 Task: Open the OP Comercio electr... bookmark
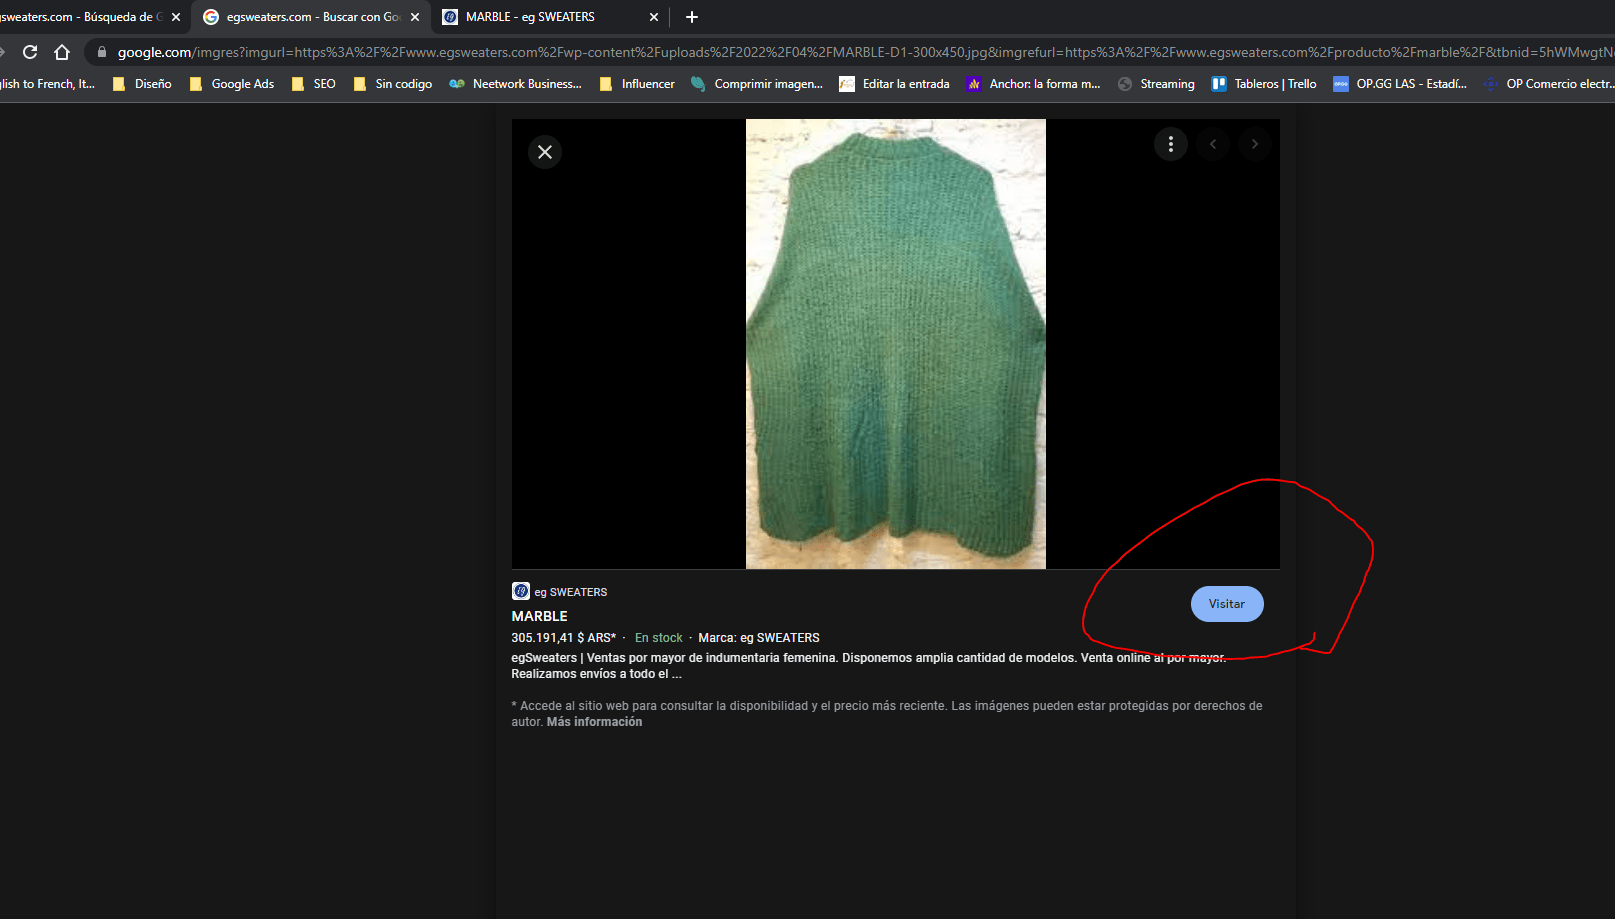point(1547,84)
